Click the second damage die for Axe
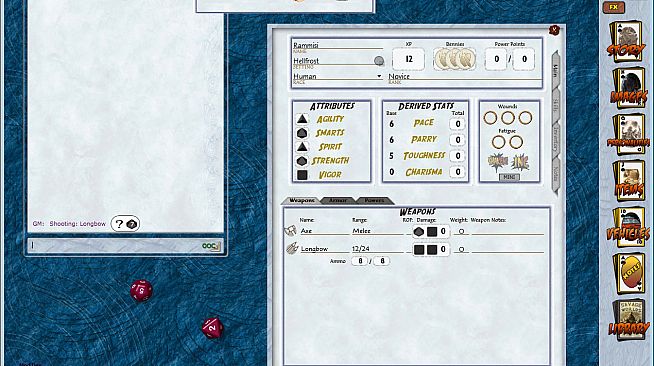The height and width of the screenshot is (366, 654). coord(432,231)
